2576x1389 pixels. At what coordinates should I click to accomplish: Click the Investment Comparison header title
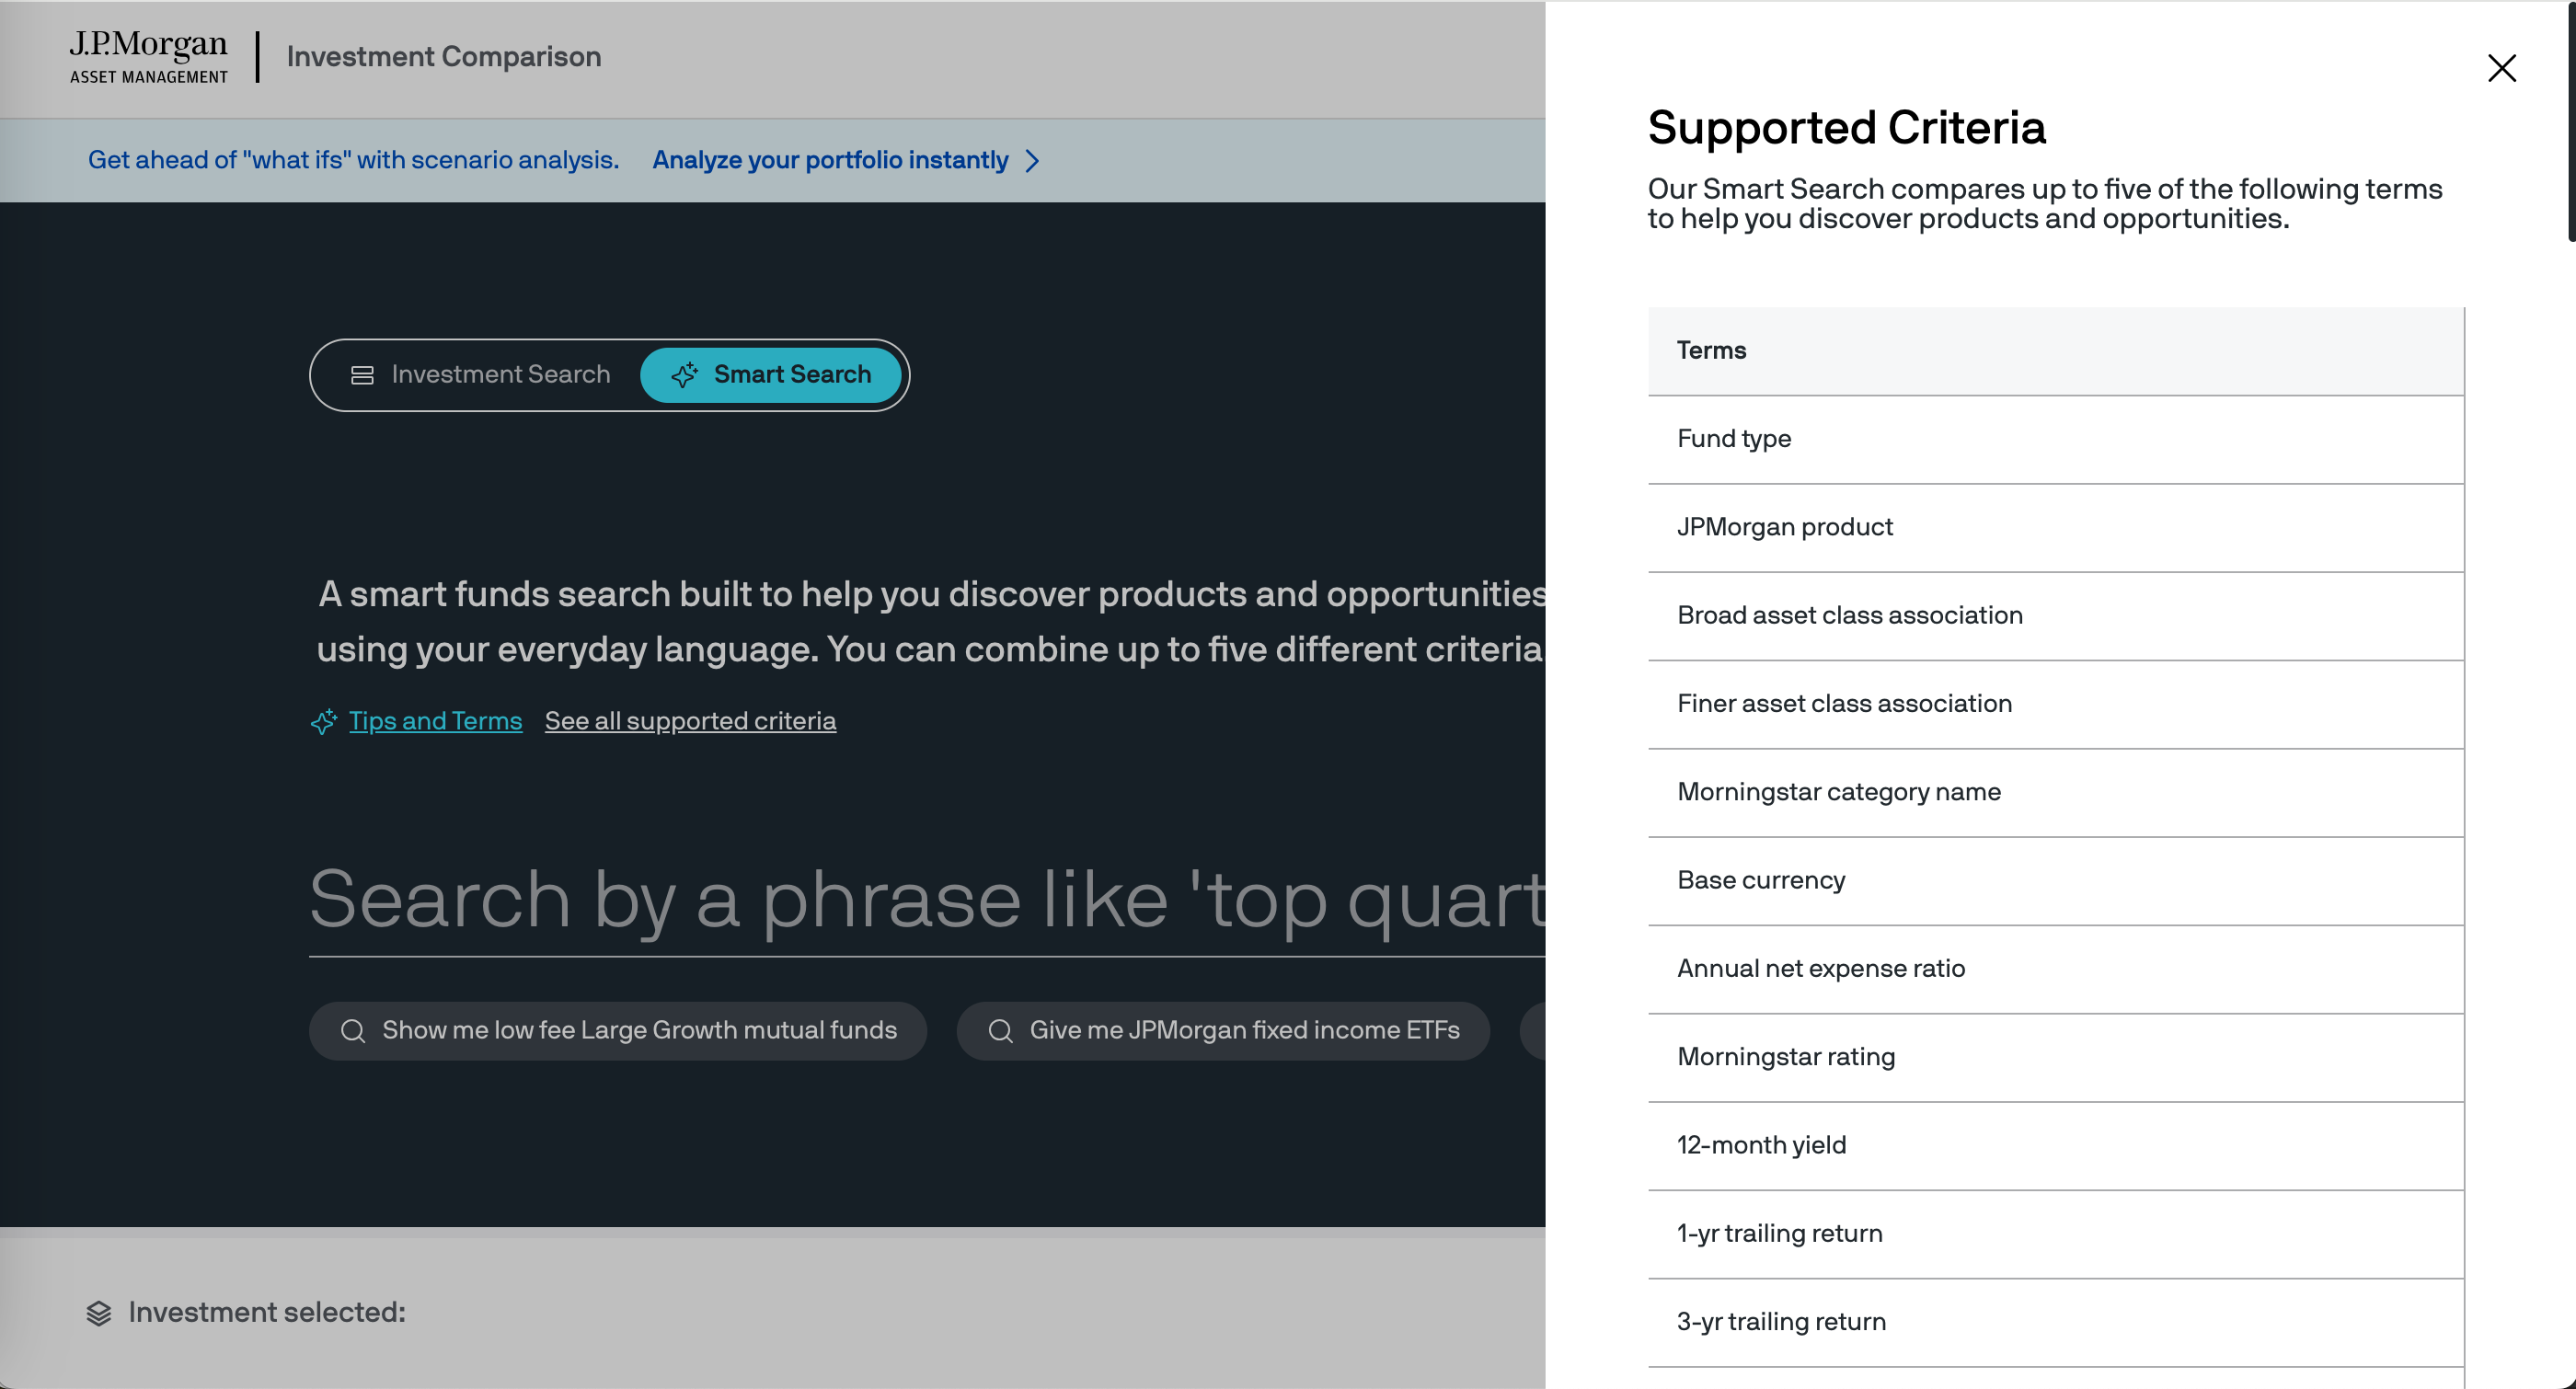tap(444, 57)
